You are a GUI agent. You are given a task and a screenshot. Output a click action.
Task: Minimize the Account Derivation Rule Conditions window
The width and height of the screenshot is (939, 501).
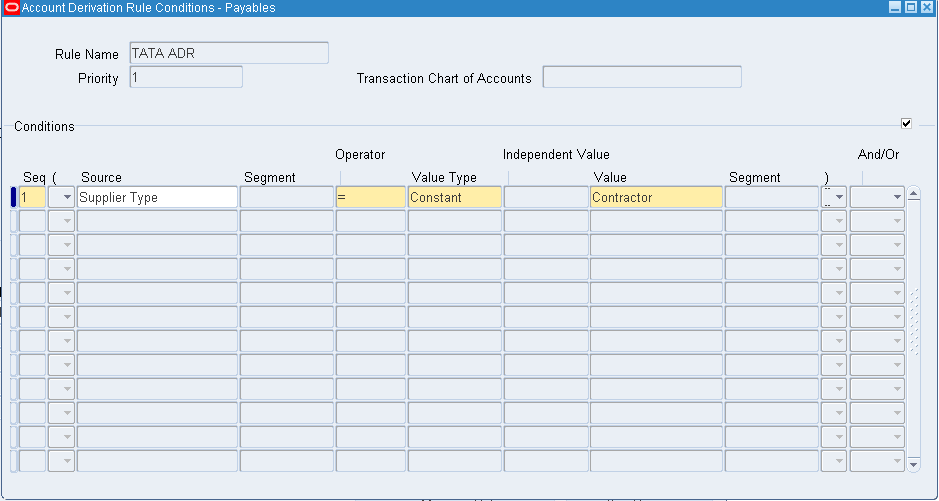[895, 8]
